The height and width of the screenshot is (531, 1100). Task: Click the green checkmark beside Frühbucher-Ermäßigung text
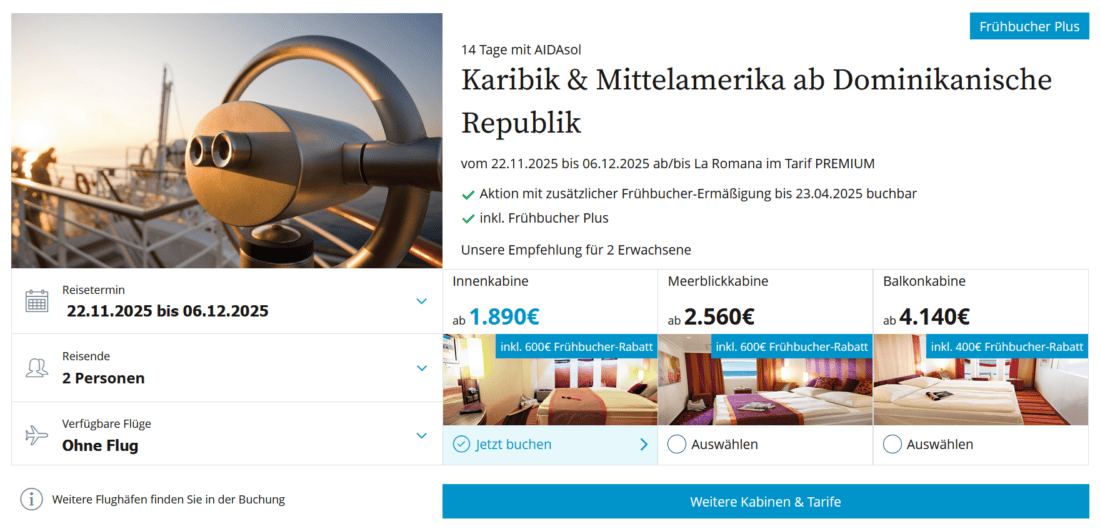(x=468, y=194)
